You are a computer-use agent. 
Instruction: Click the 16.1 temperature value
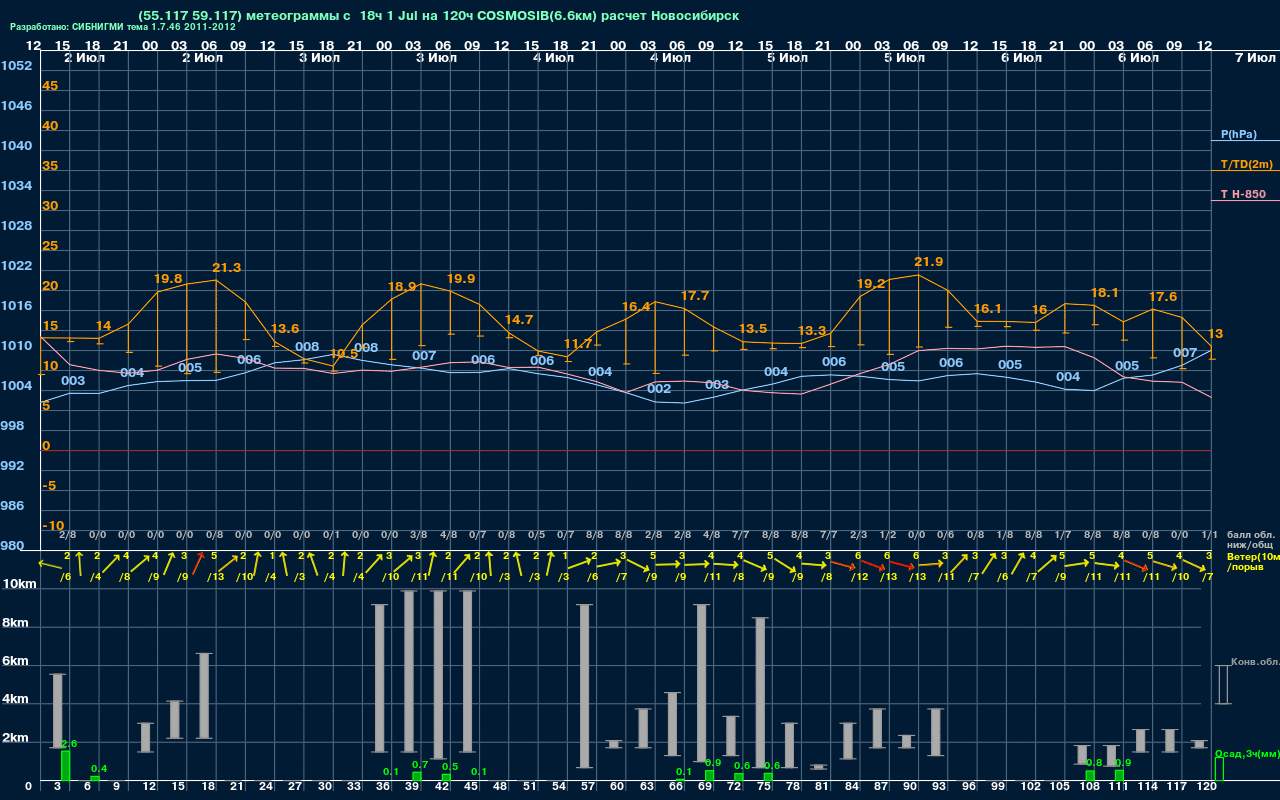pyautogui.click(x=987, y=309)
